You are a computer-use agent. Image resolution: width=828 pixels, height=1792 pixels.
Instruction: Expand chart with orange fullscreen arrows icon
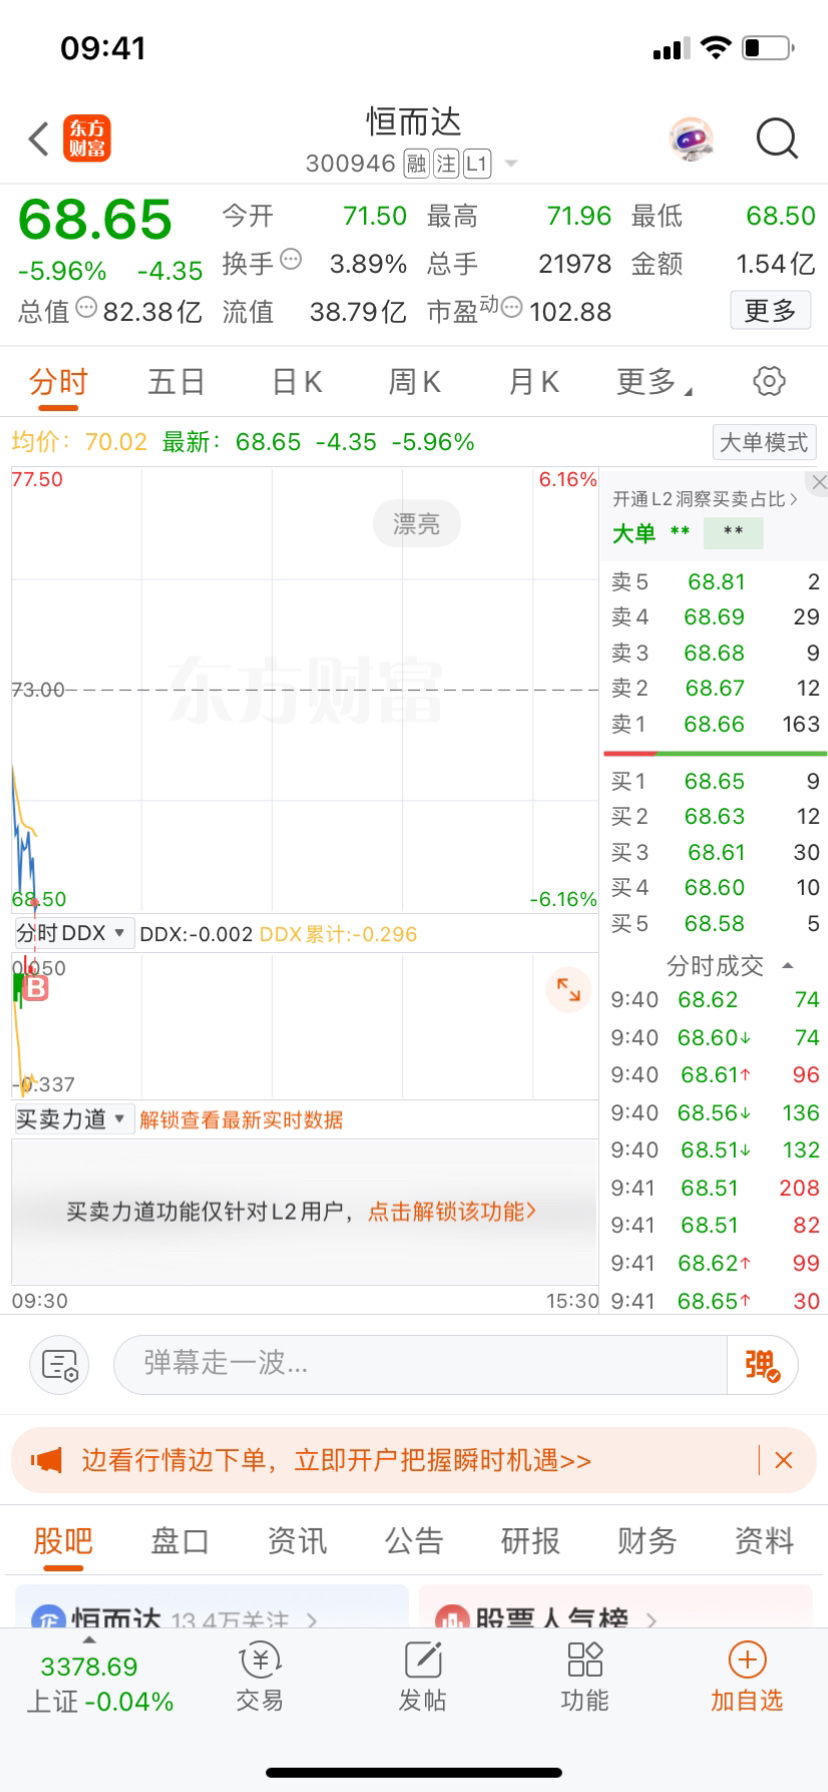pos(568,989)
